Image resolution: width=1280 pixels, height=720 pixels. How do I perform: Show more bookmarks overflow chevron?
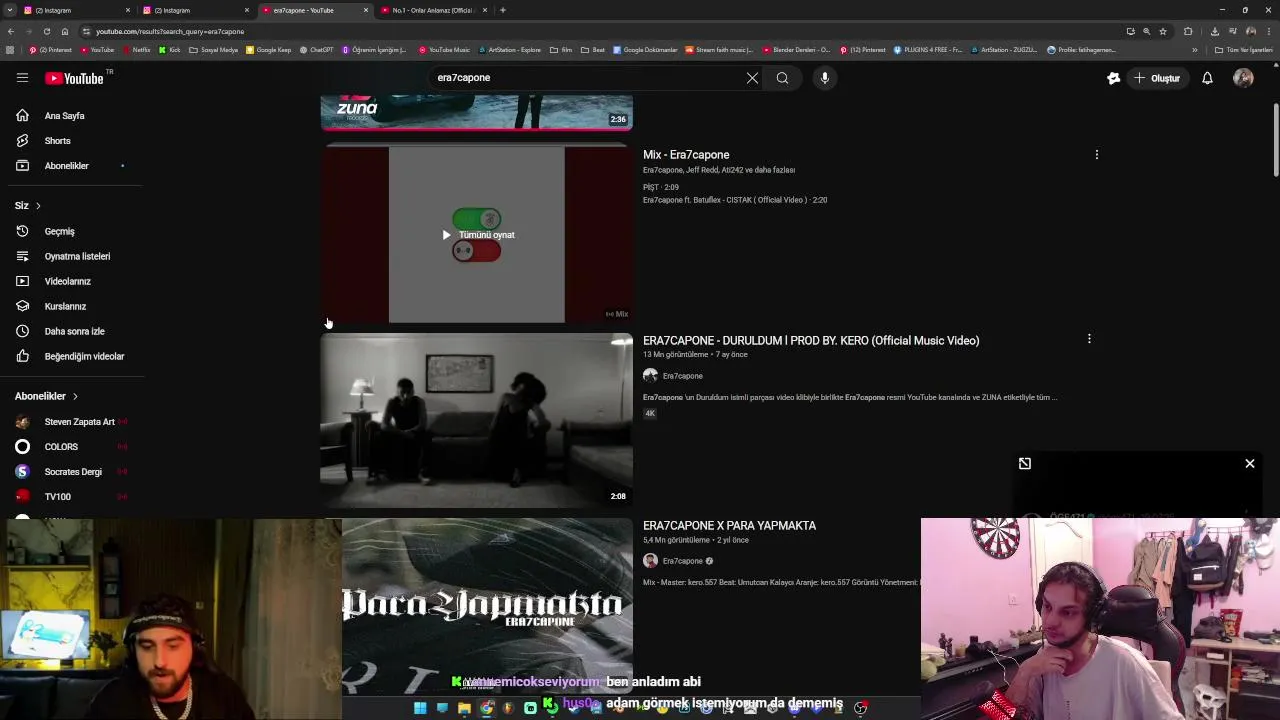pyautogui.click(x=1194, y=50)
